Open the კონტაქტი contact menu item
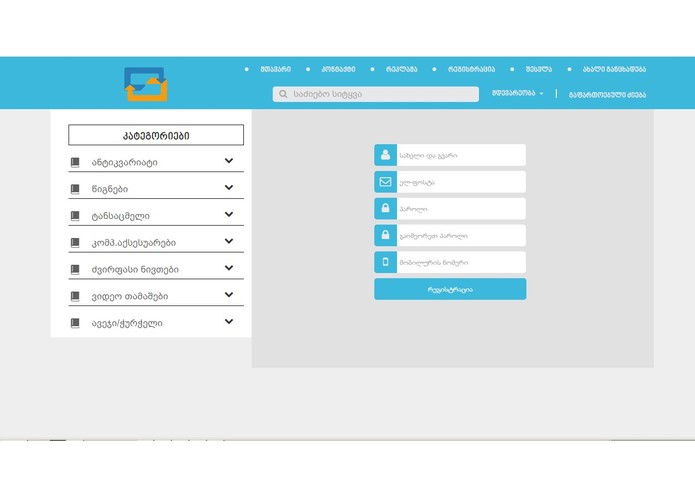This screenshot has height=494, width=695. coord(338,69)
